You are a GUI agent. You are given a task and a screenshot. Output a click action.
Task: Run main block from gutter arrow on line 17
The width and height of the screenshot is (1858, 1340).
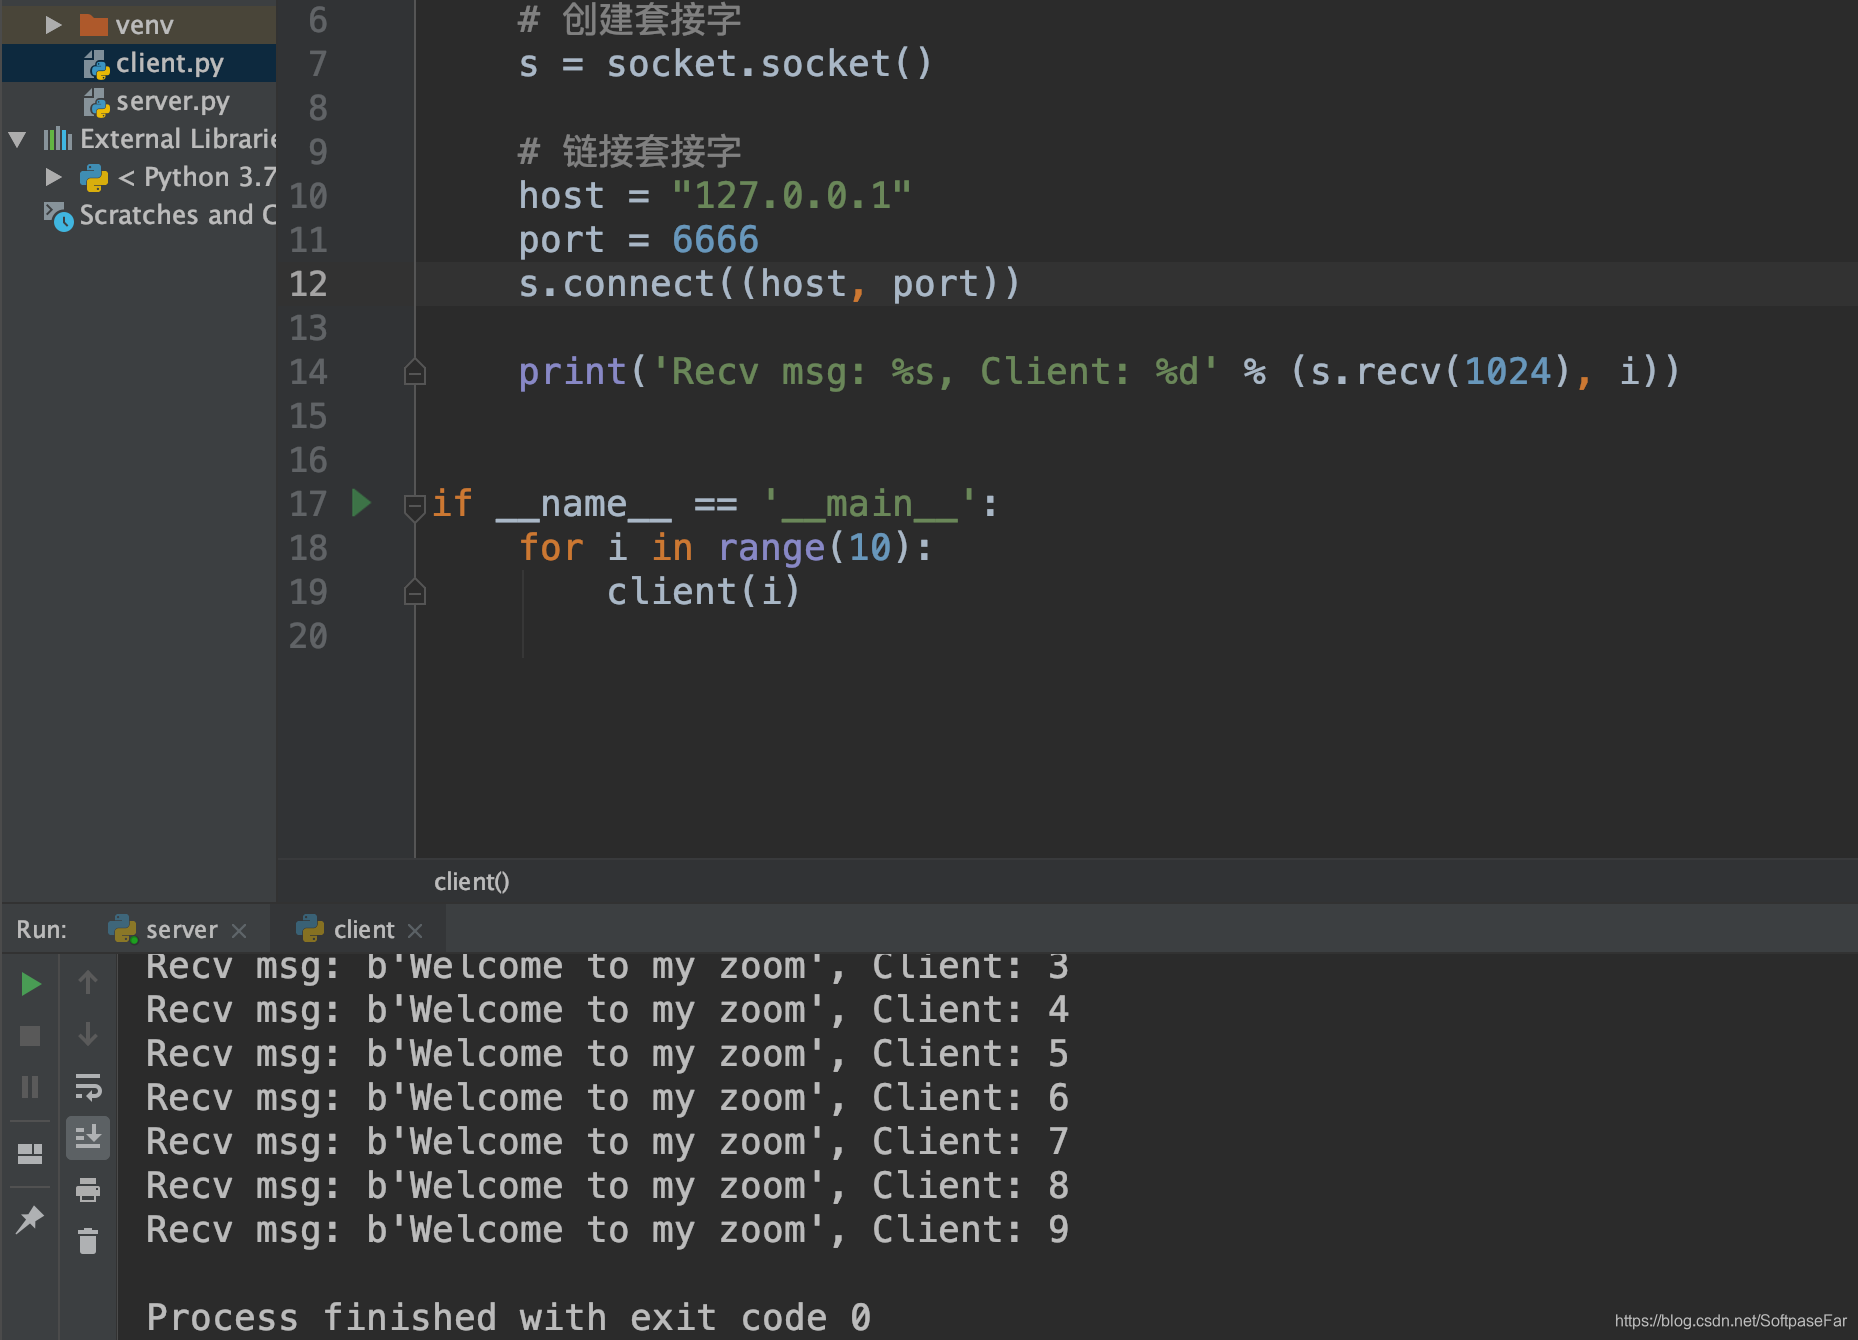tap(362, 502)
